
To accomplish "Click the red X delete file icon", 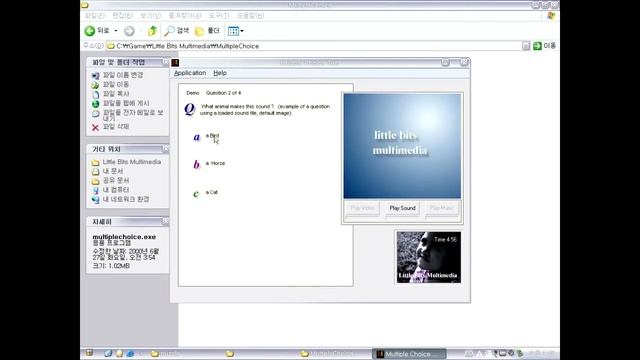I will pyautogui.click(x=95, y=127).
